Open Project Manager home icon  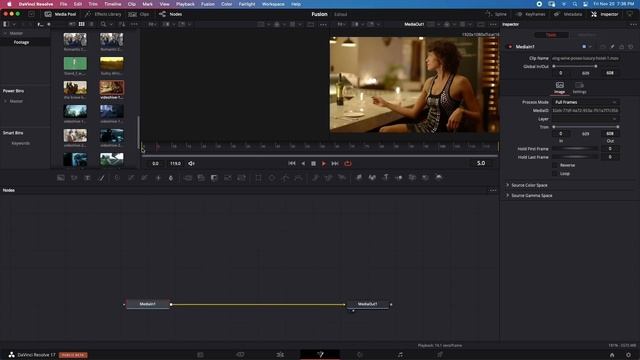(612, 355)
